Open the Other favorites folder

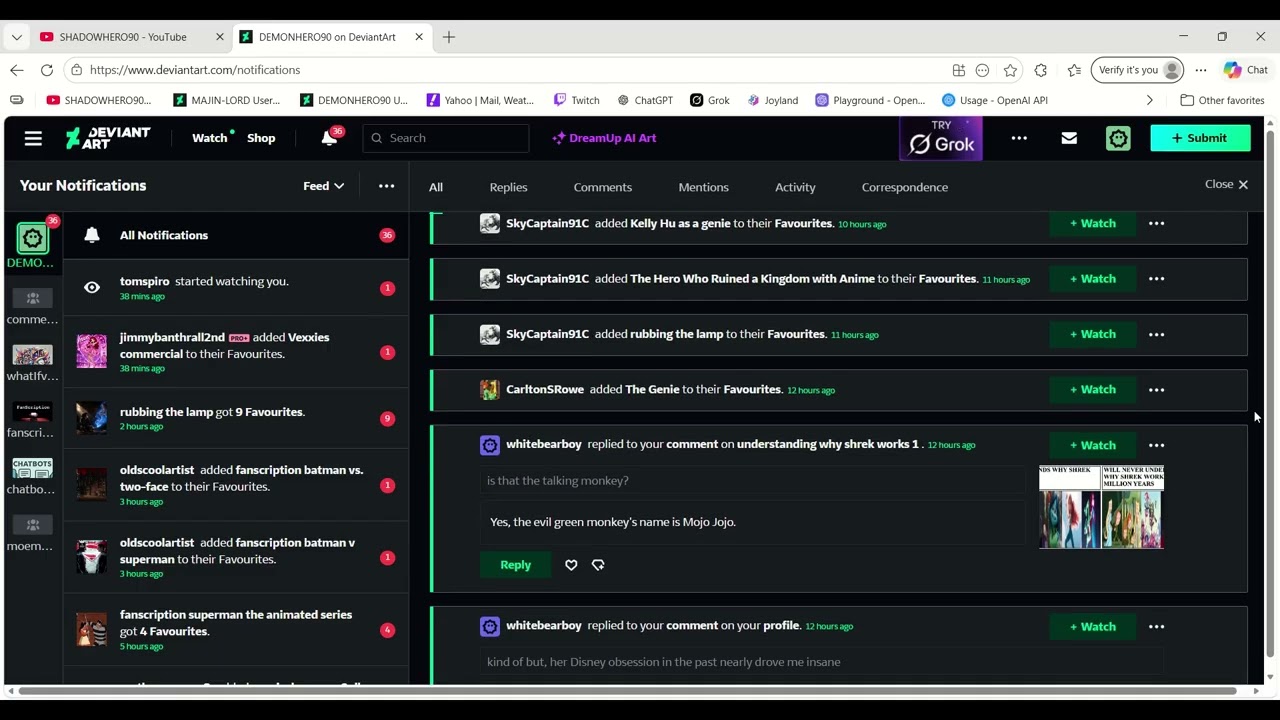coord(1222,100)
